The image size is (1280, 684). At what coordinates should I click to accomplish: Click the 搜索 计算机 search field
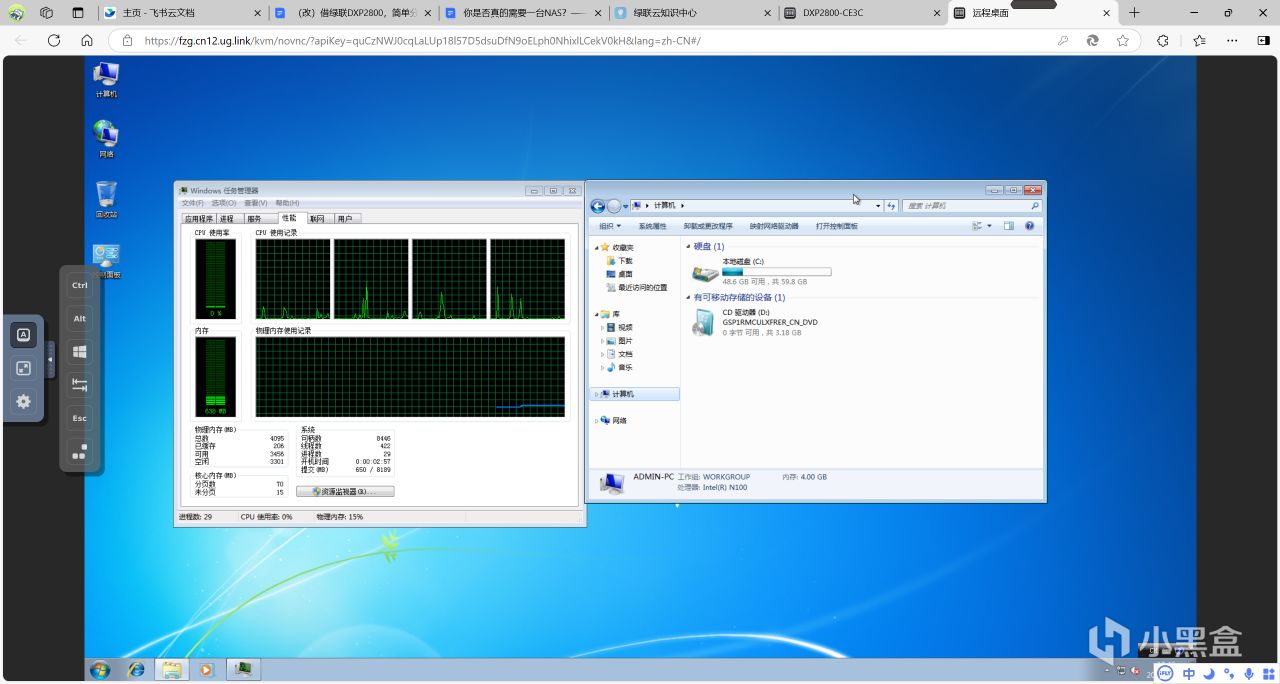click(965, 206)
